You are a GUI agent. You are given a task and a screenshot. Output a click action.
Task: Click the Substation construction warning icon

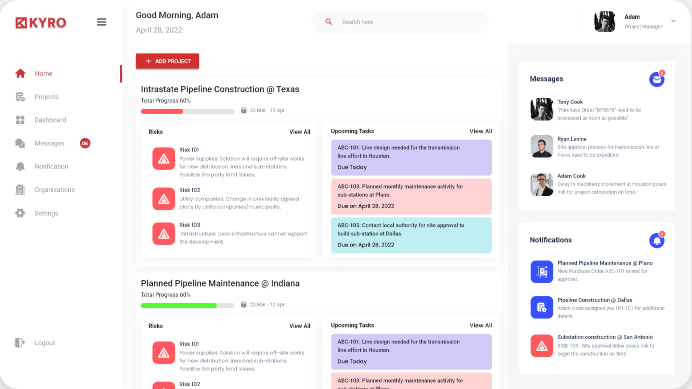point(542,346)
